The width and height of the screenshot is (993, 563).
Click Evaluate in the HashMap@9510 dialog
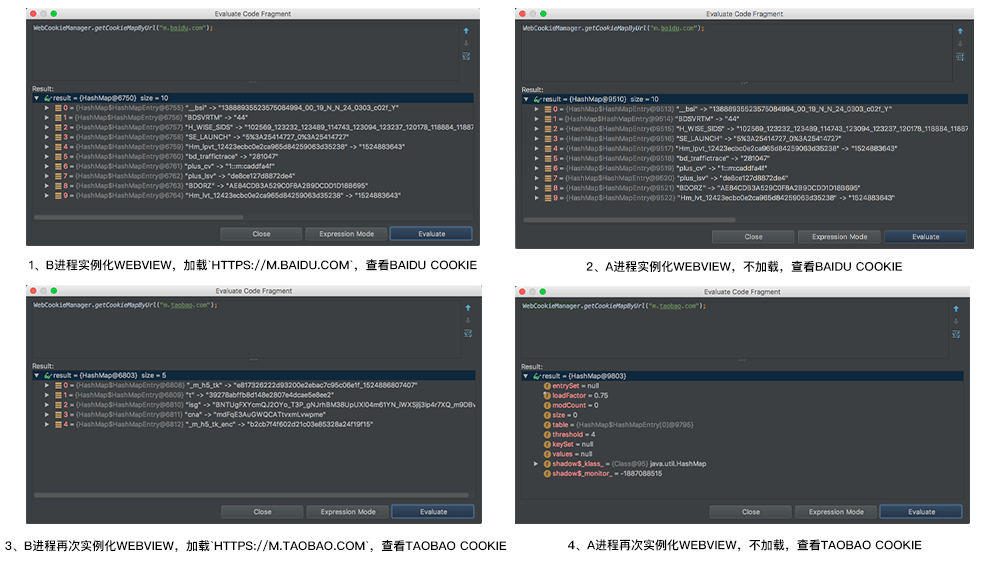925,237
